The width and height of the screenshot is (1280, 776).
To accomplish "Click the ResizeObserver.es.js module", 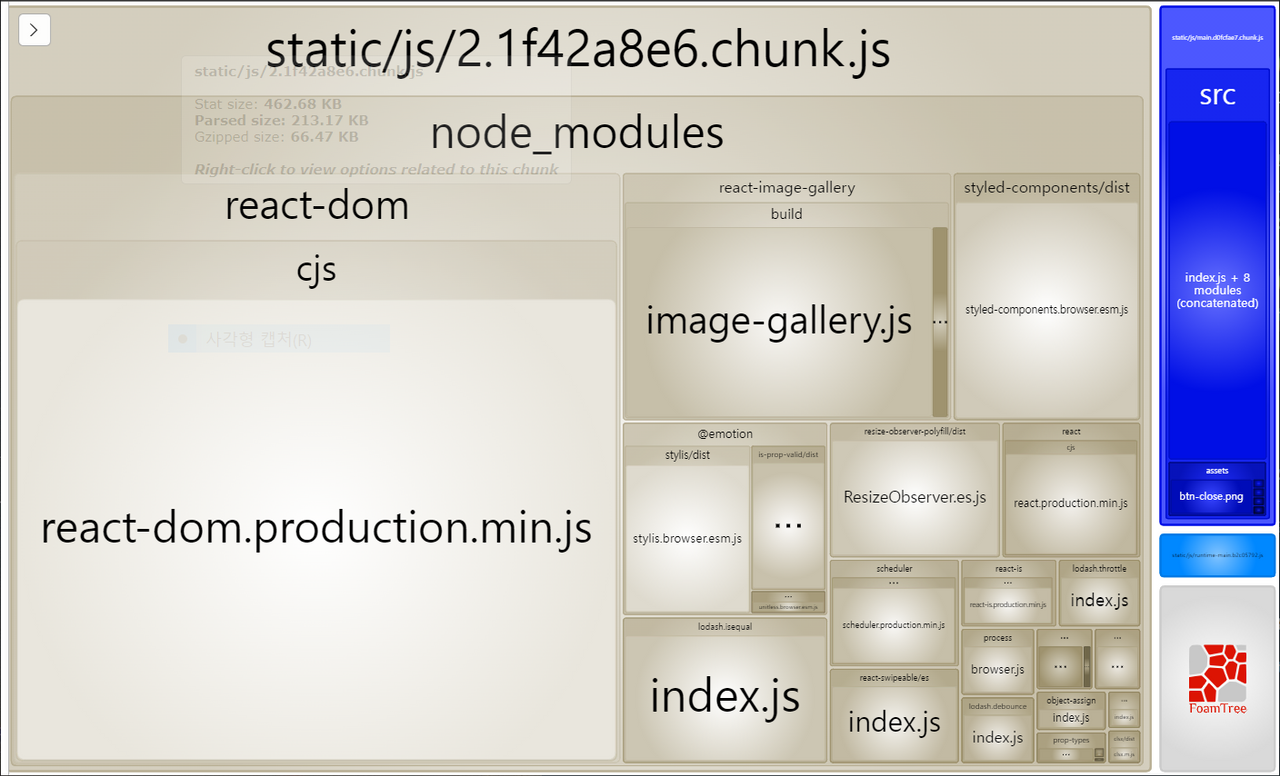I will click(x=915, y=497).
